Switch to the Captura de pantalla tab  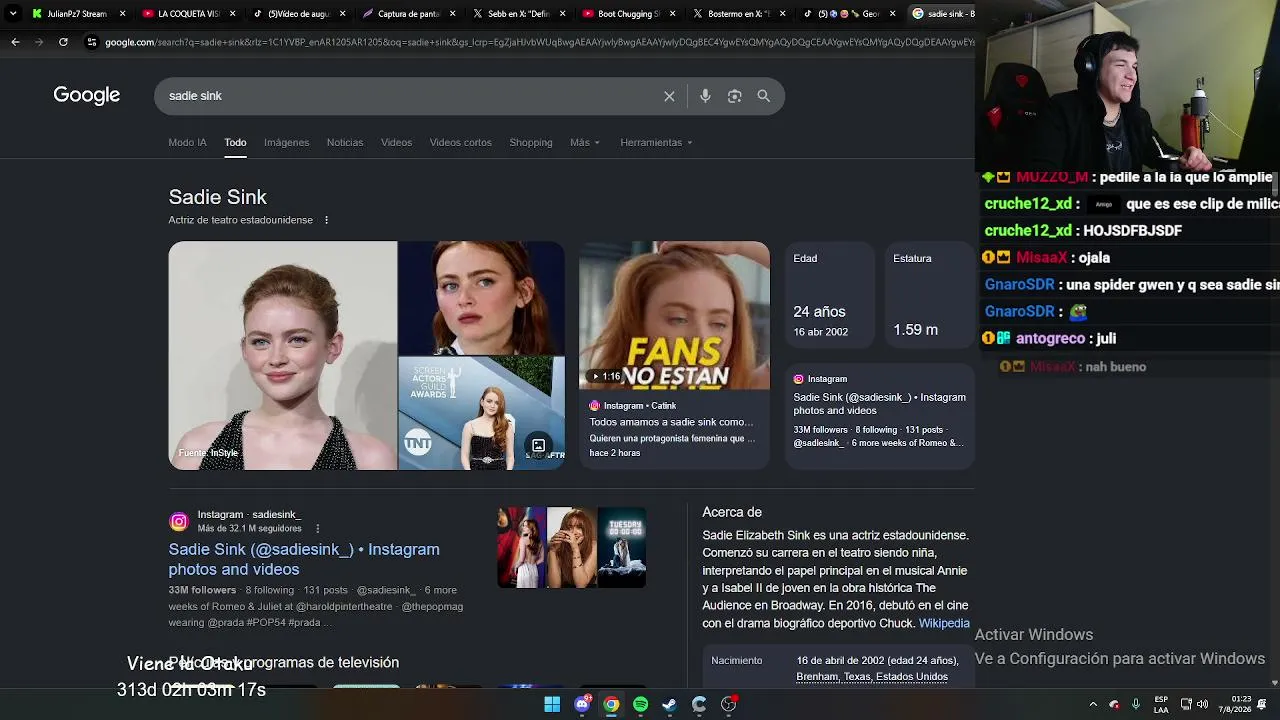407,14
